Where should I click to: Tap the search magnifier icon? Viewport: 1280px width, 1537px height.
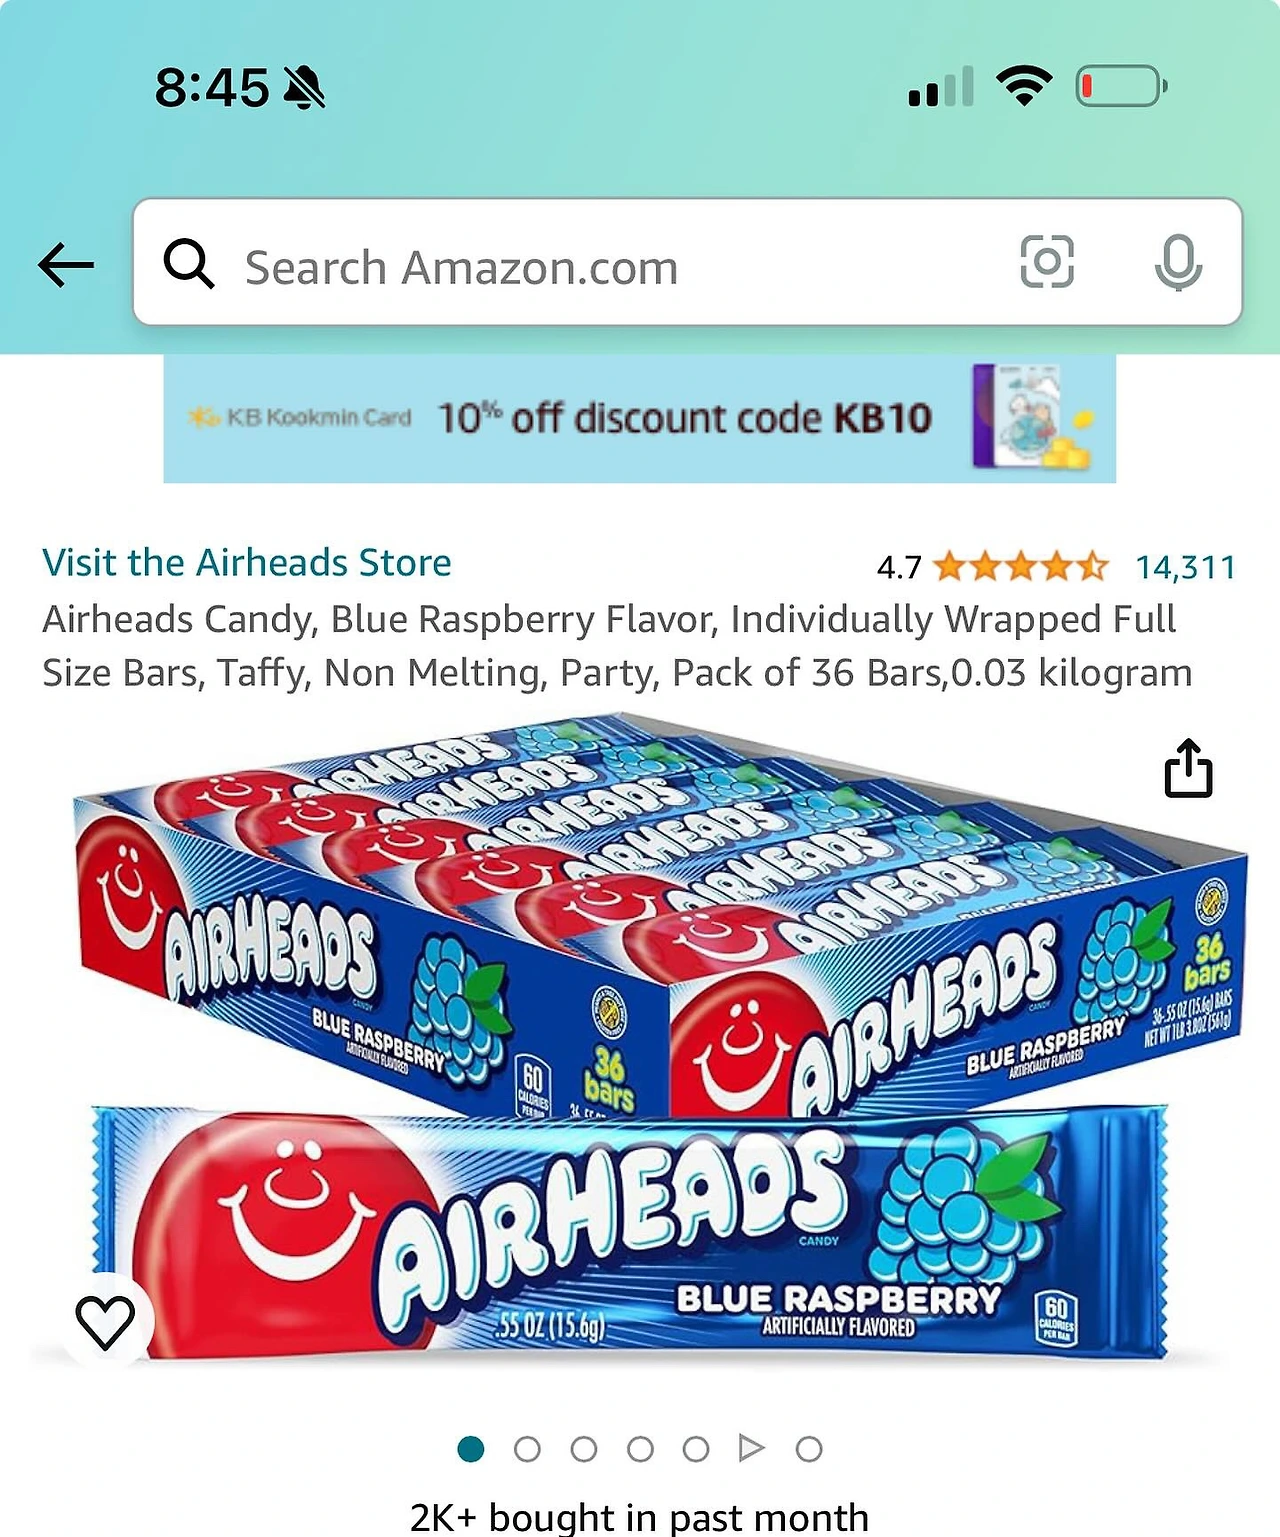(x=189, y=265)
